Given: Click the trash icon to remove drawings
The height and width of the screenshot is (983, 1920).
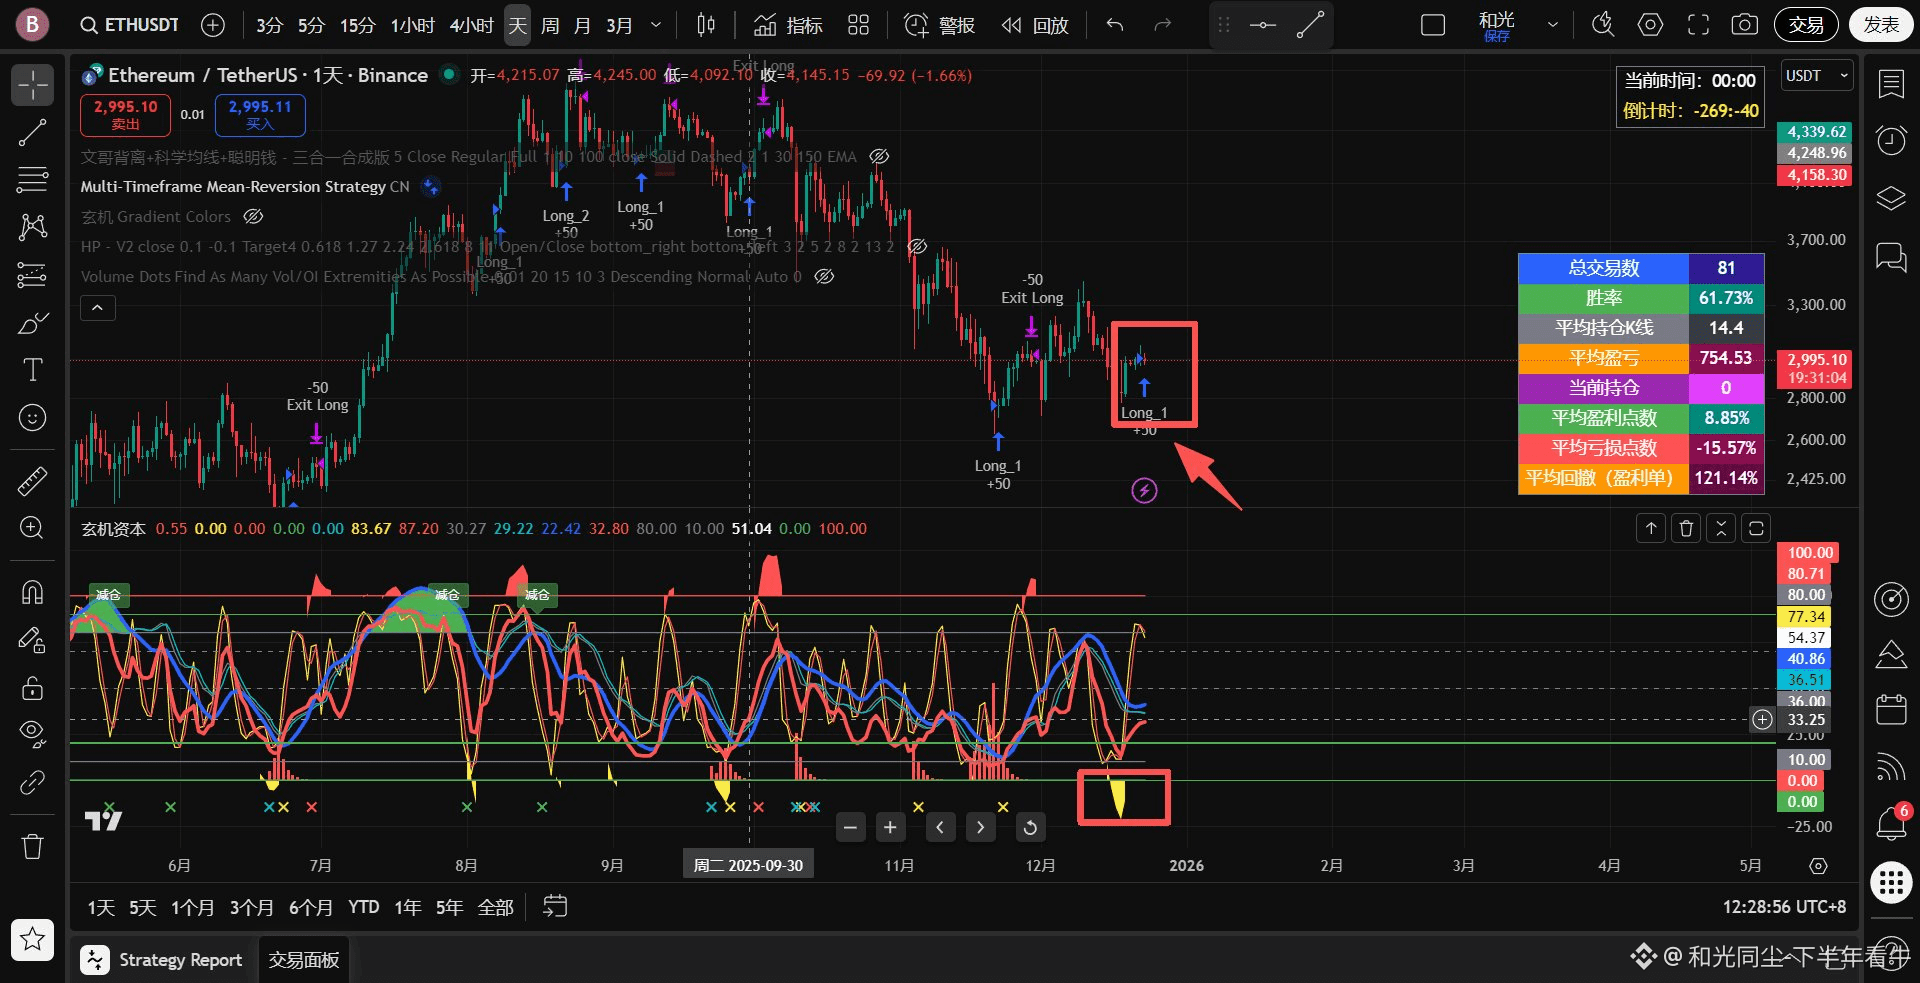Looking at the screenshot, I should click(x=32, y=847).
